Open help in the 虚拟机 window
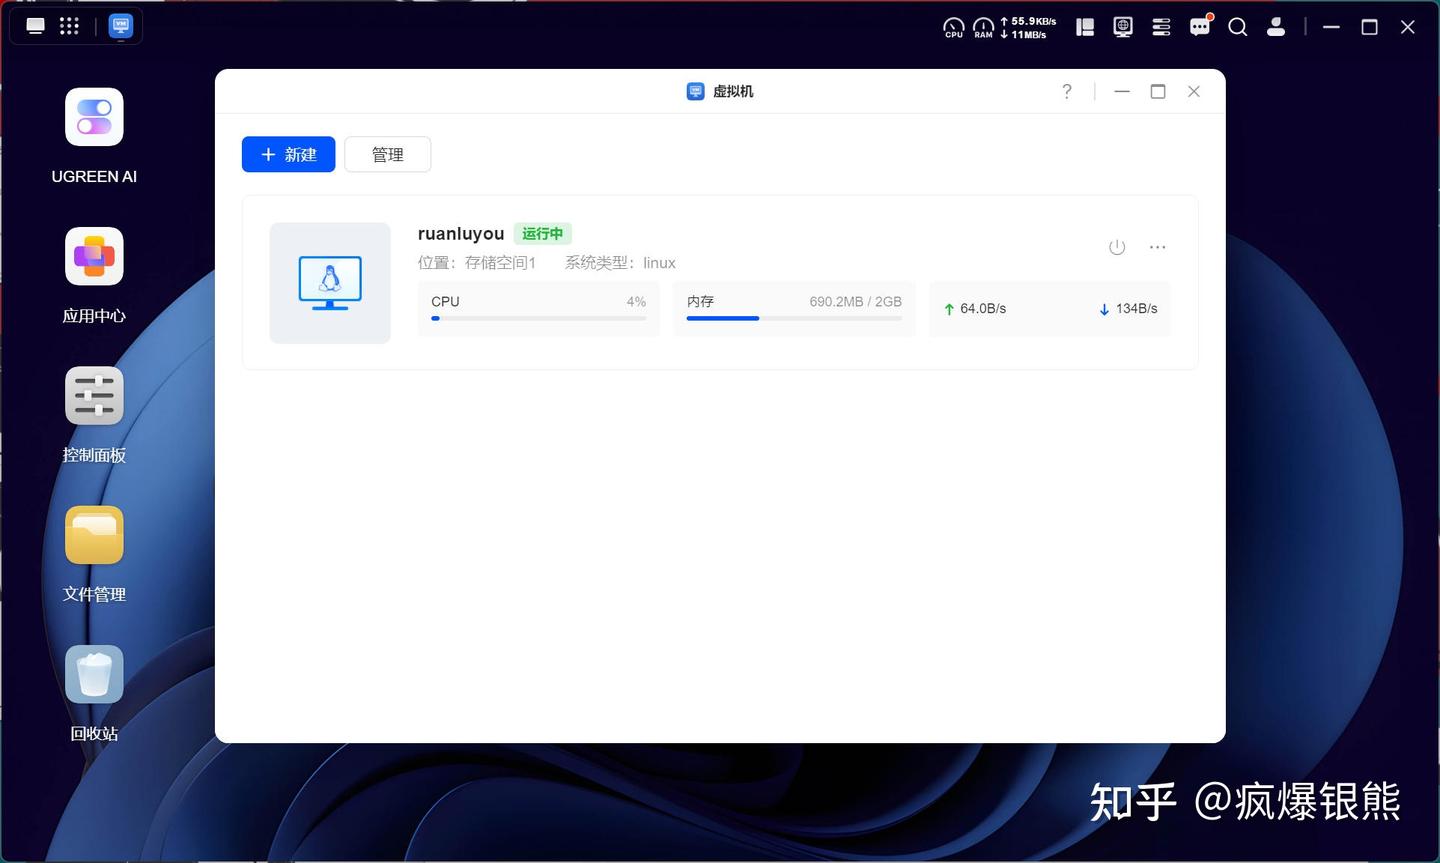Screen dimensions: 1440x863 pyautogui.click(x=1067, y=91)
